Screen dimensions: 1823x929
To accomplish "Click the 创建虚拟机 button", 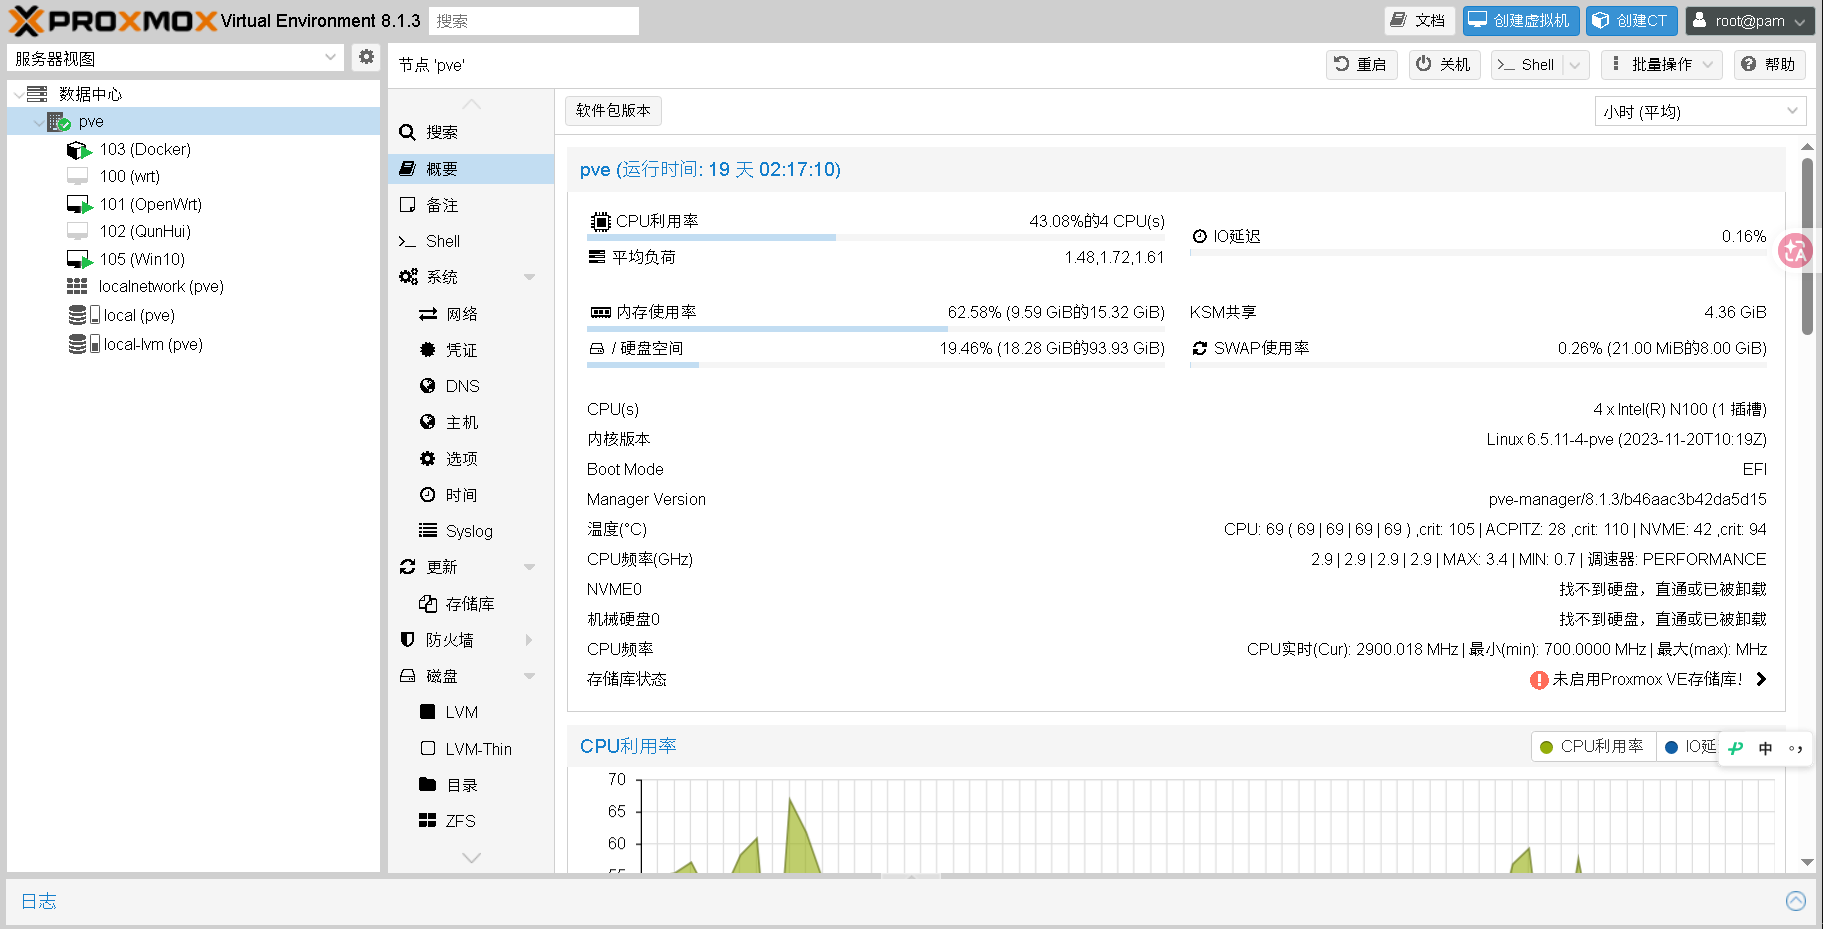I will (1521, 21).
